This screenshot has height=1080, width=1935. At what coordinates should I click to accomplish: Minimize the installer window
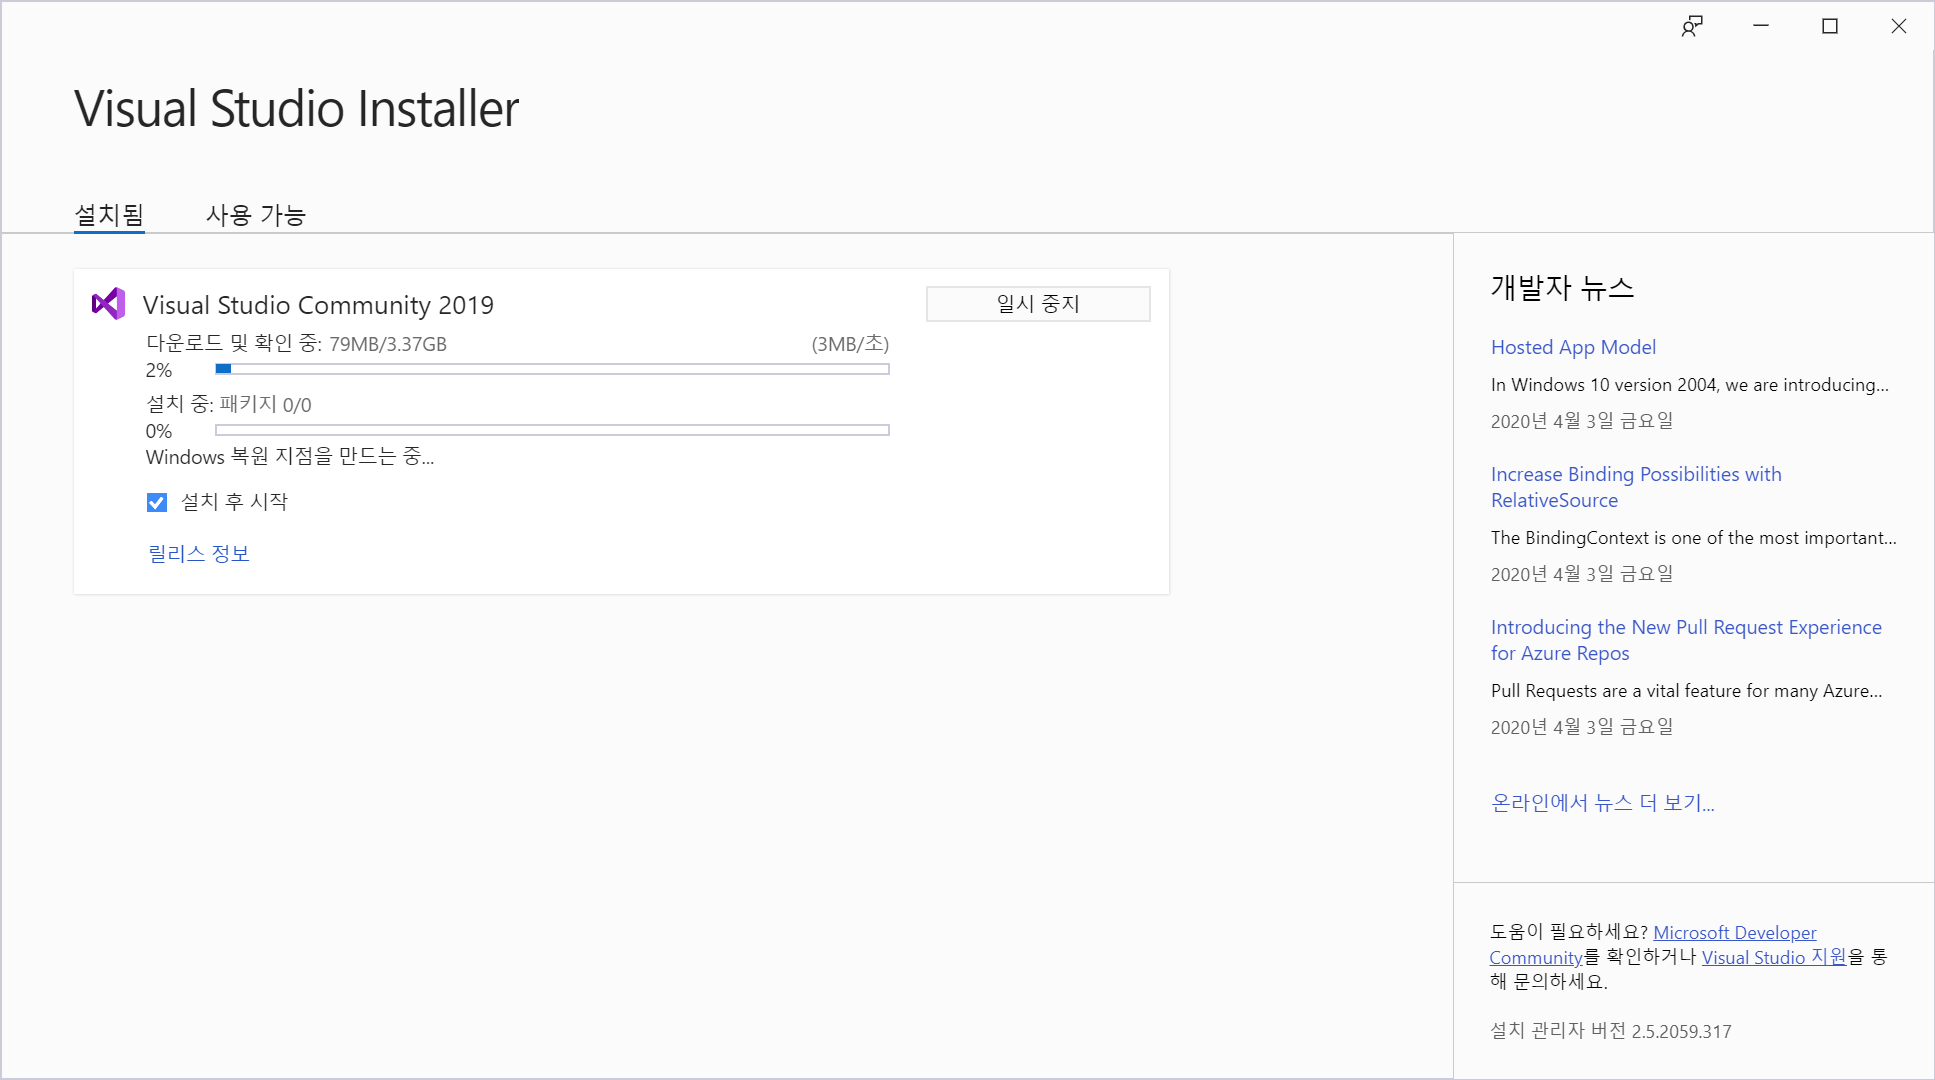pos(1761,27)
